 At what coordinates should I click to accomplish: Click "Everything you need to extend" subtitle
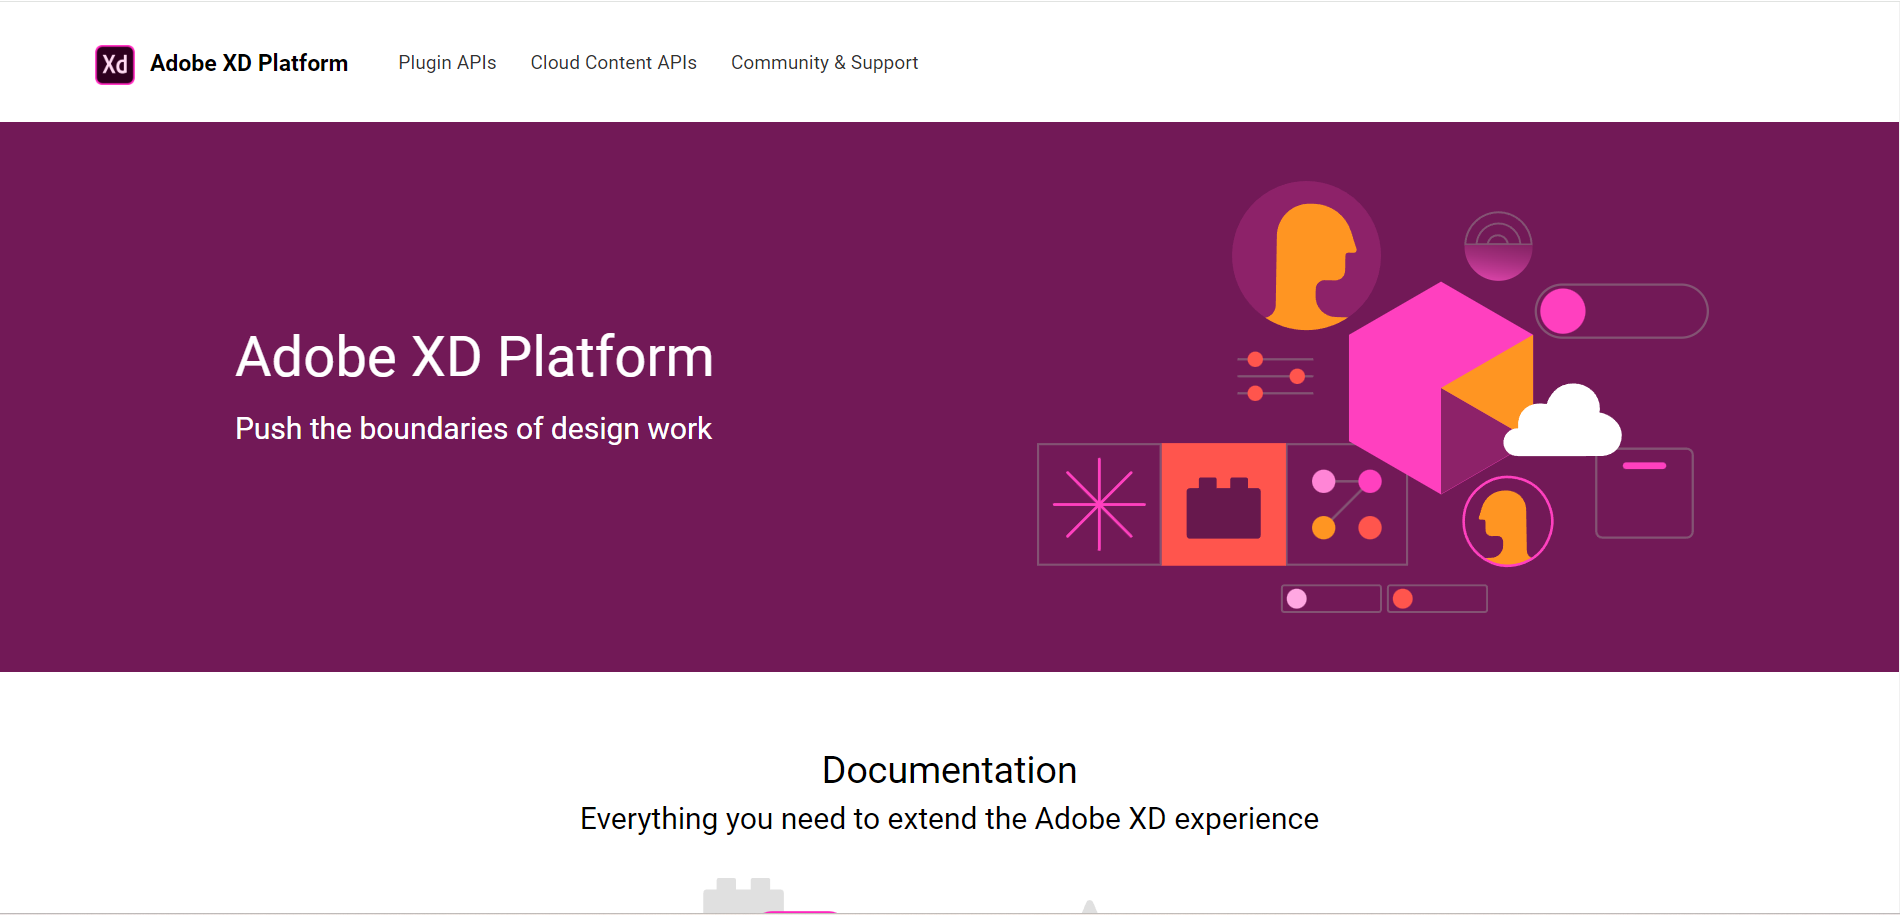click(x=949, y=819)
